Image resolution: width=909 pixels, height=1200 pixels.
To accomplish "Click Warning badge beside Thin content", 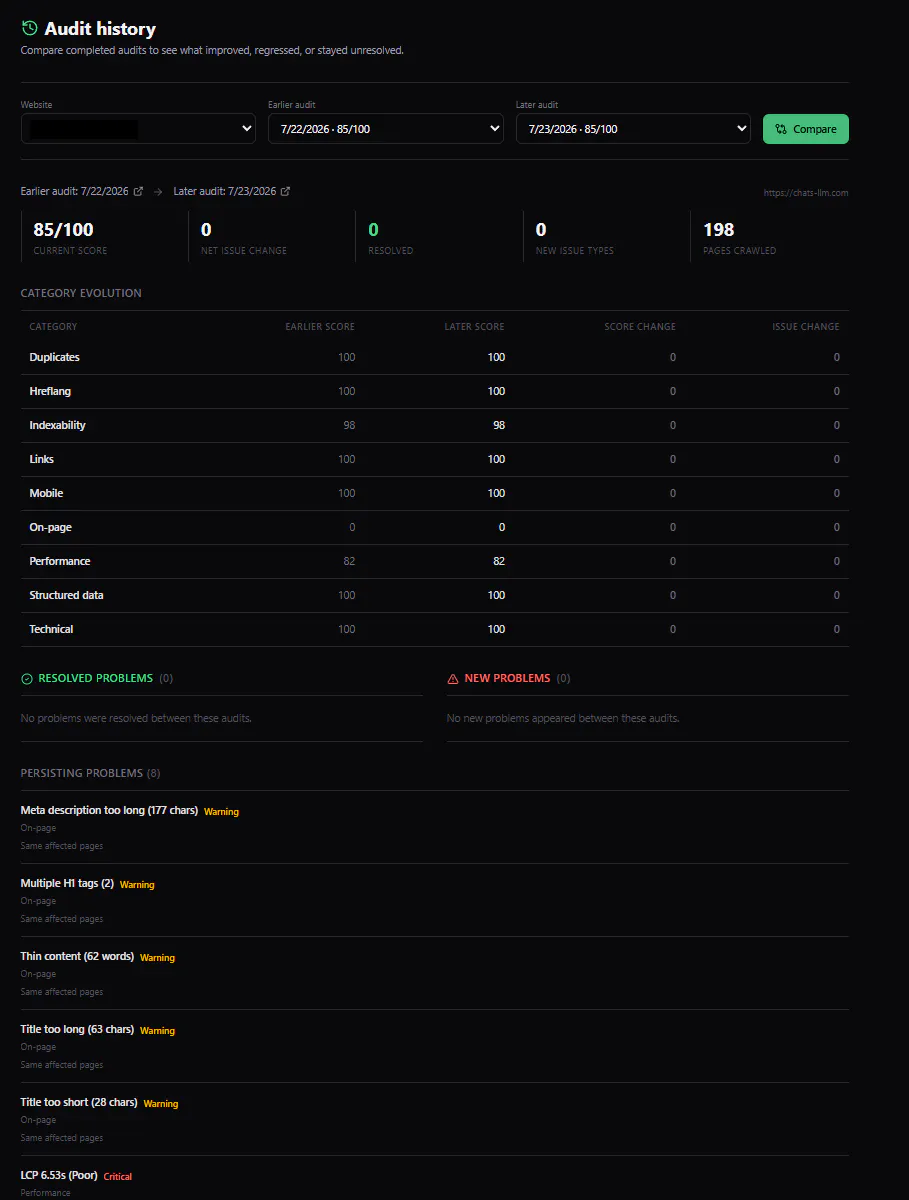I will coord(157,958).
